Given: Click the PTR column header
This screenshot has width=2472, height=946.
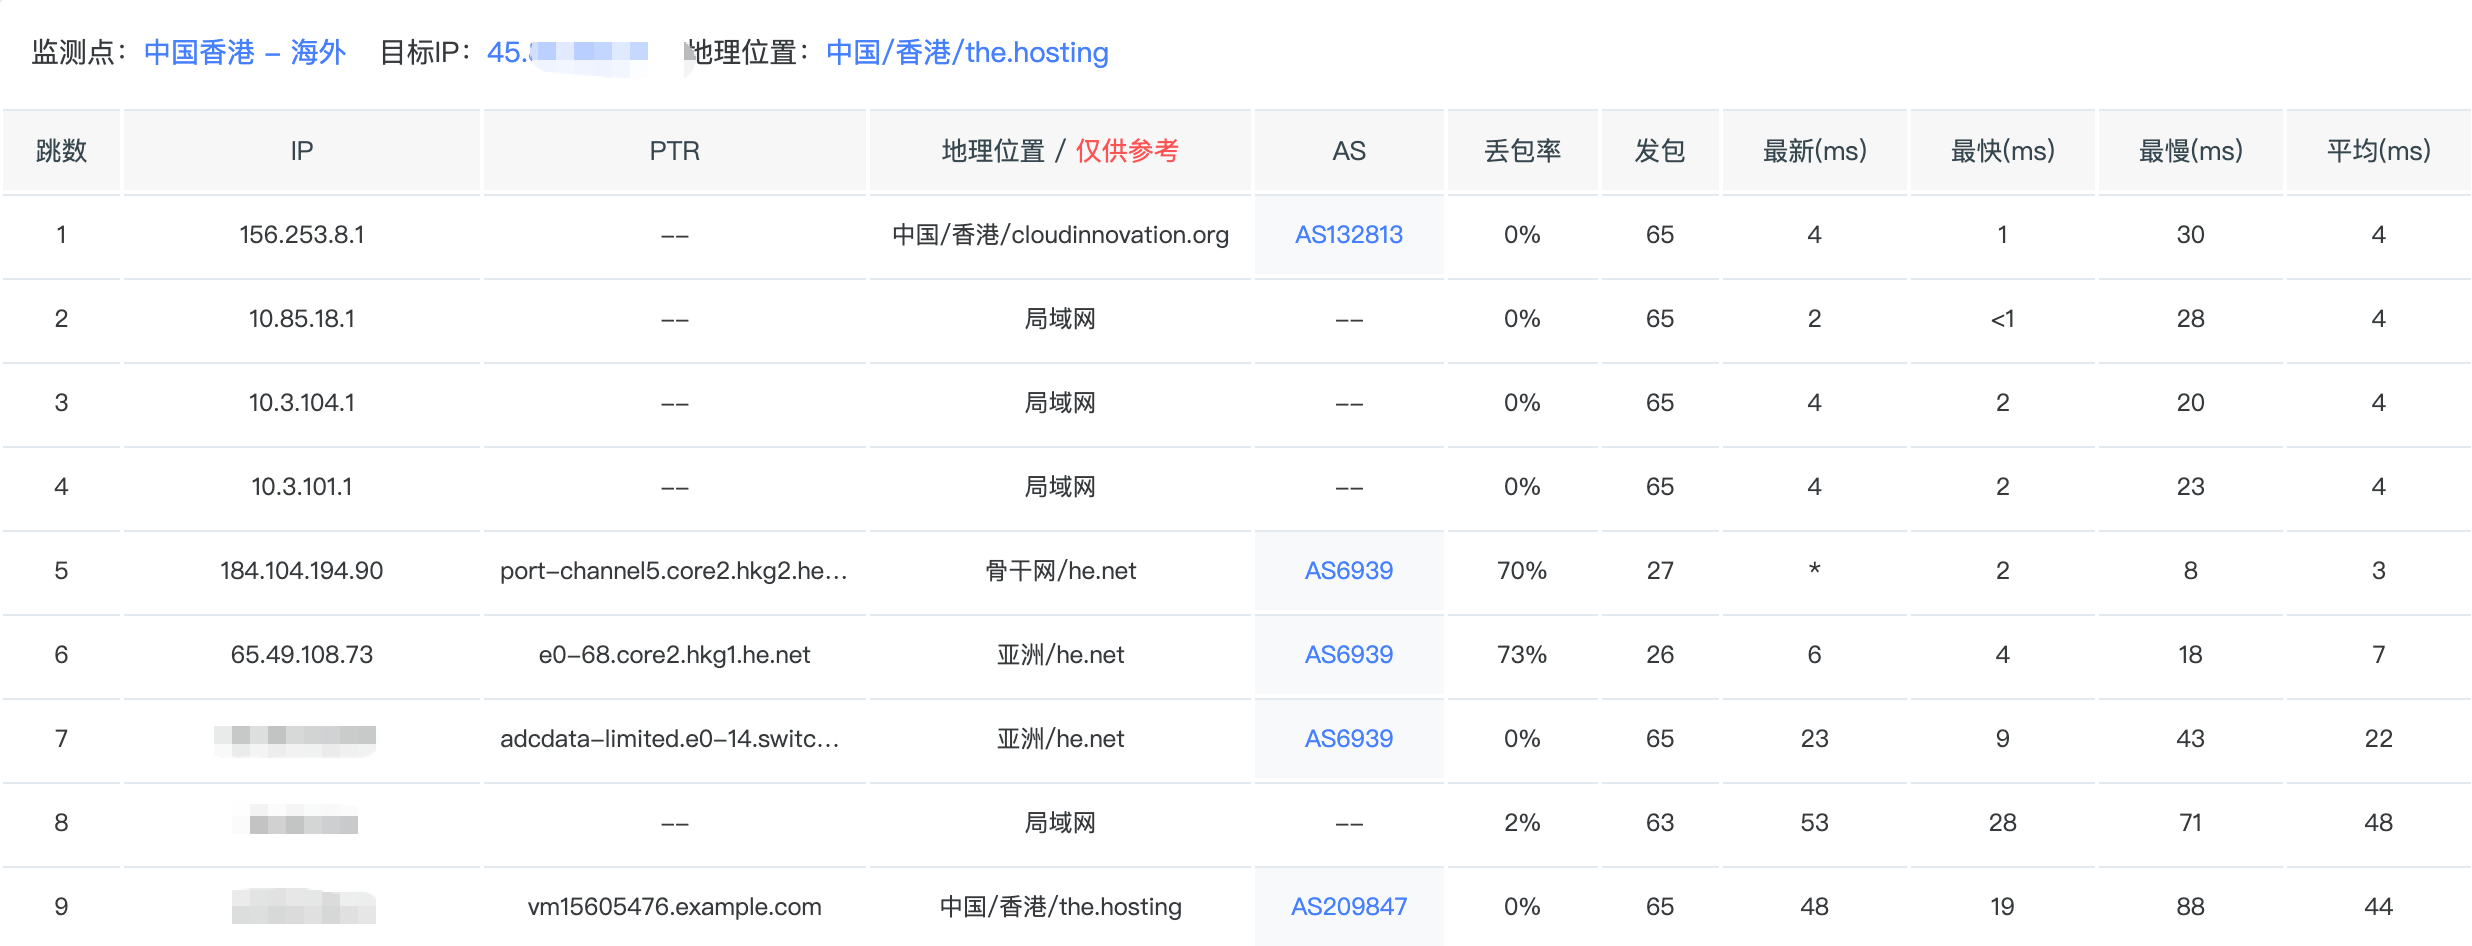Looking at the screenshot, I should click(x=674, y=151).
